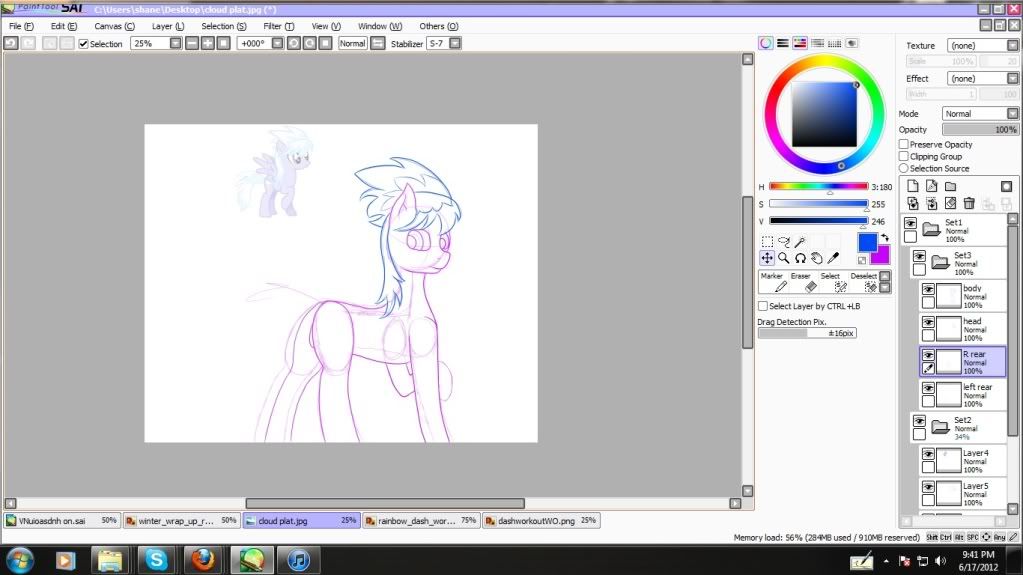The height and width of the screenshot is (575, 1023).
Task: Choose the Select pen tool
Action: point(832,282)
